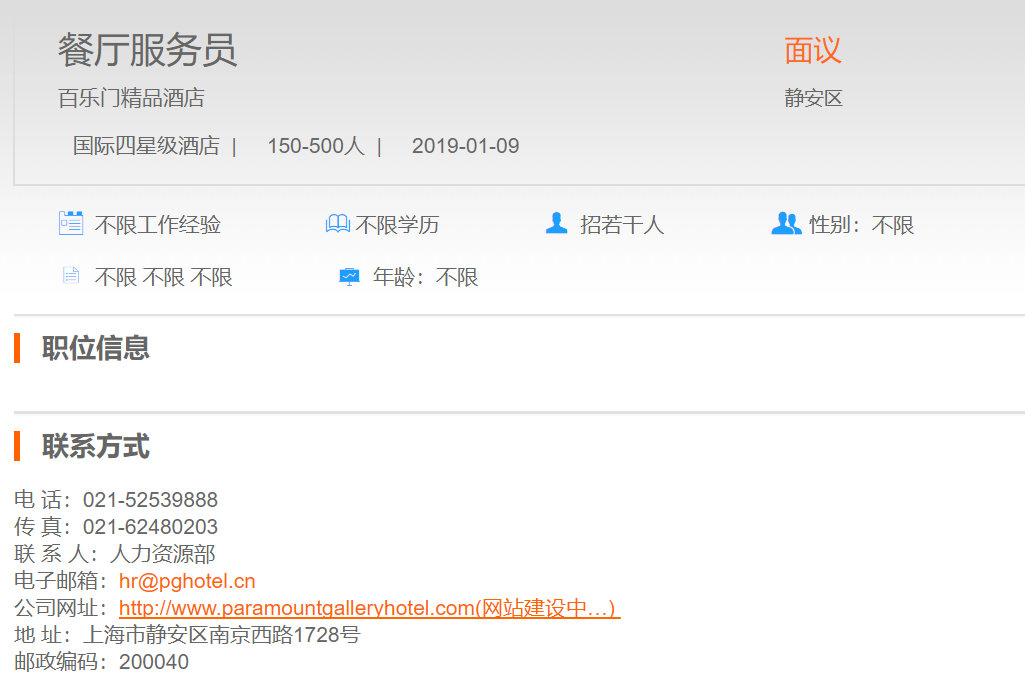This screenshot has width=1025, height=688.
Task: Click the posting date 2019-01-09
Action: (x=465, y=146)
